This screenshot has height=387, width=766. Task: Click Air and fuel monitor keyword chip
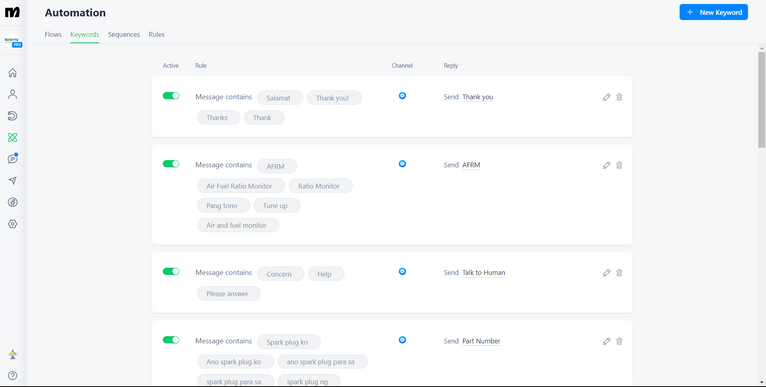pos(238,225)
